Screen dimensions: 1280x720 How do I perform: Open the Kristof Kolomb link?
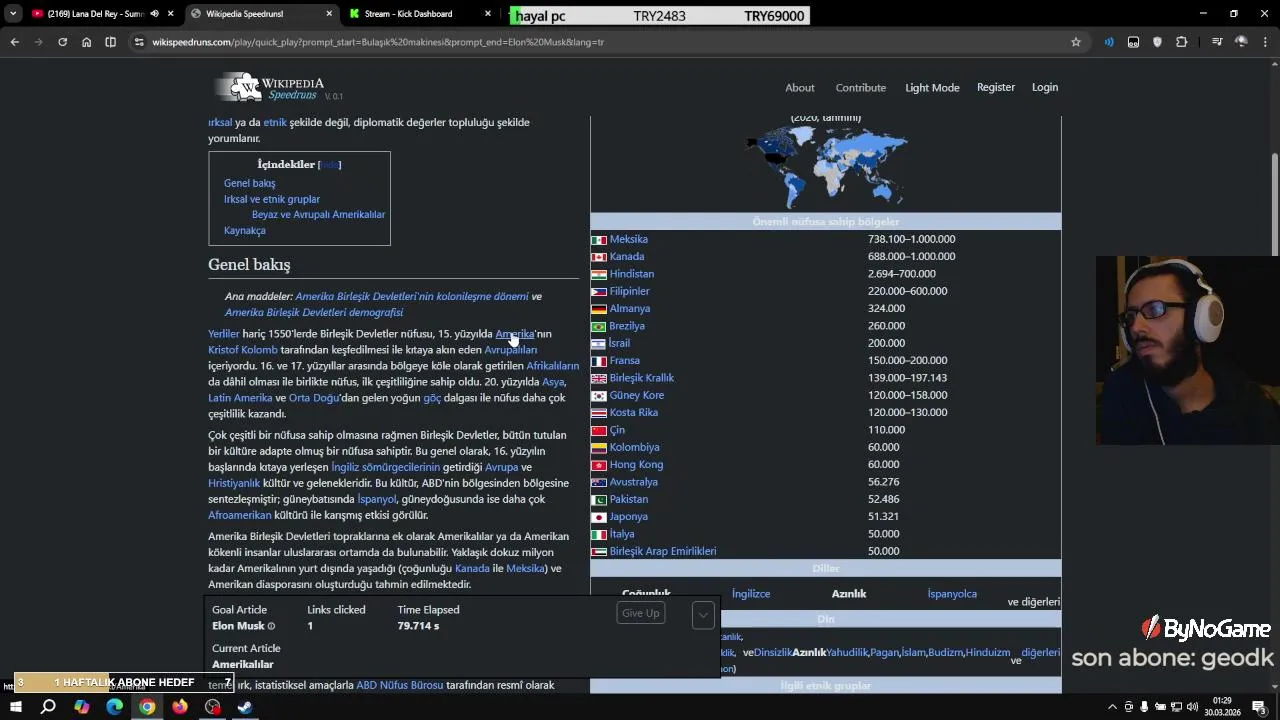click(243, 350)
